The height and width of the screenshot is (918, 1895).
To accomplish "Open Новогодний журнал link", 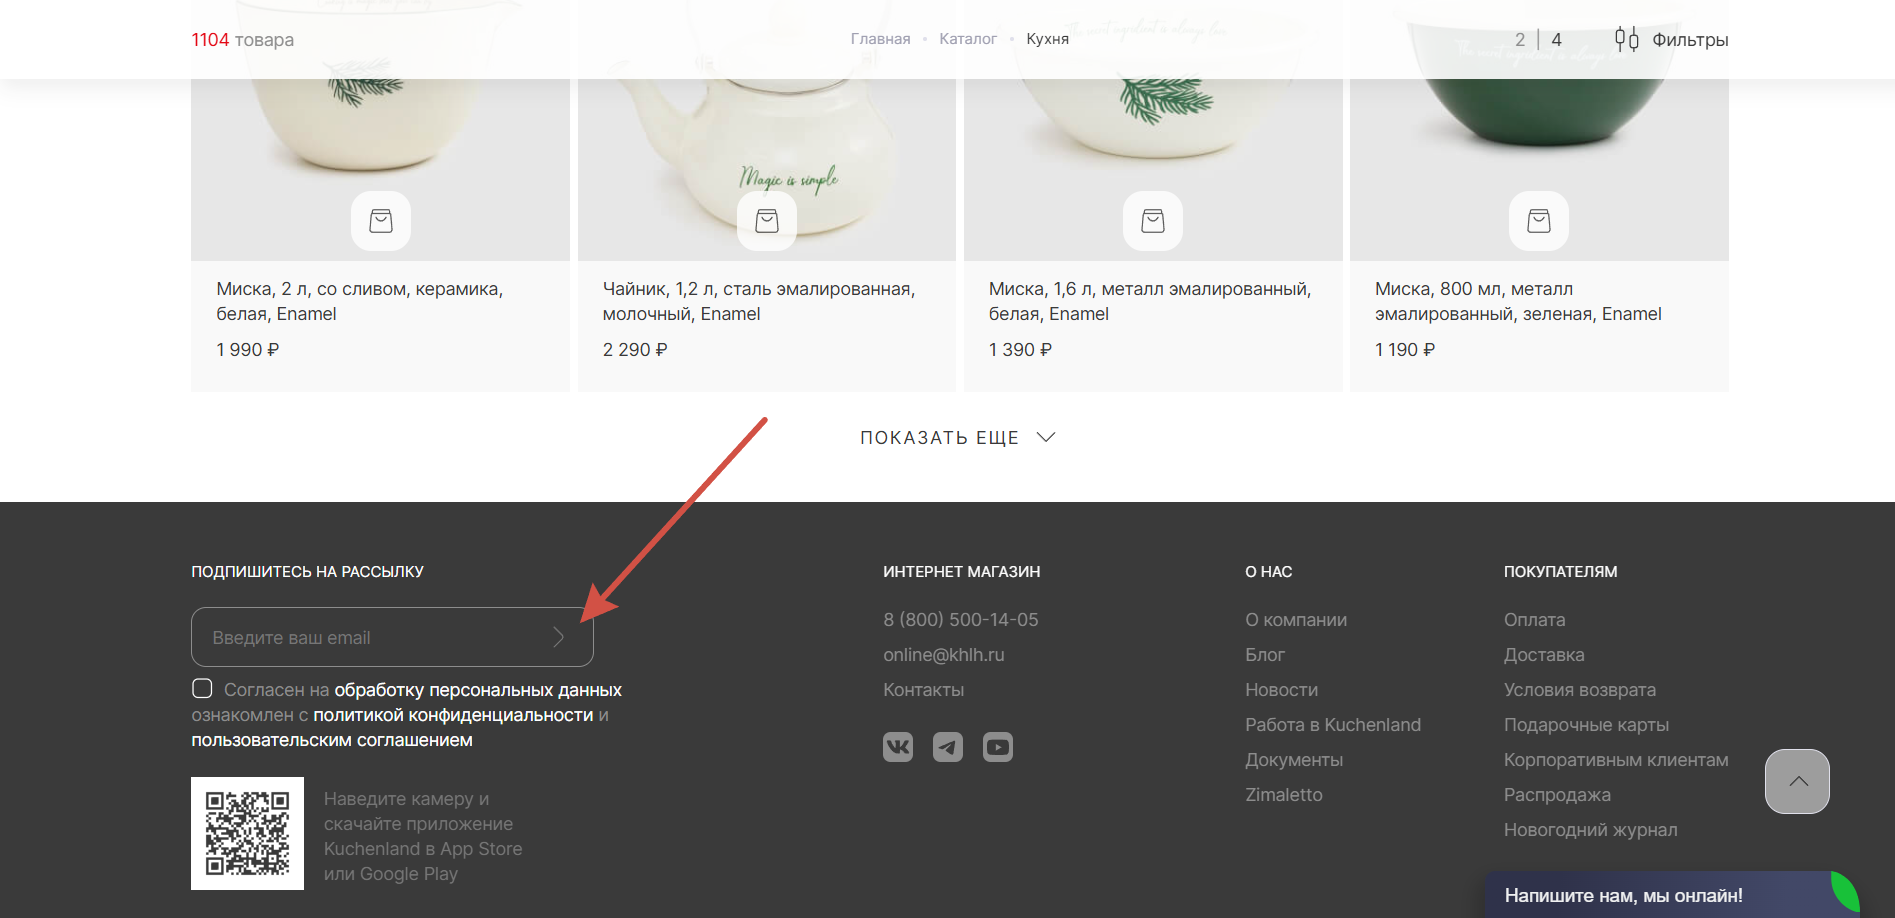I will point(1591,830).
